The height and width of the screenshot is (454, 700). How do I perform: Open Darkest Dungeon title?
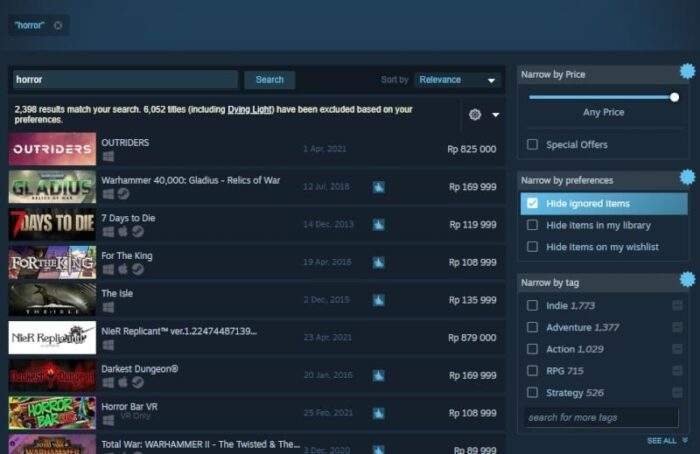click(x=140, y=369)
